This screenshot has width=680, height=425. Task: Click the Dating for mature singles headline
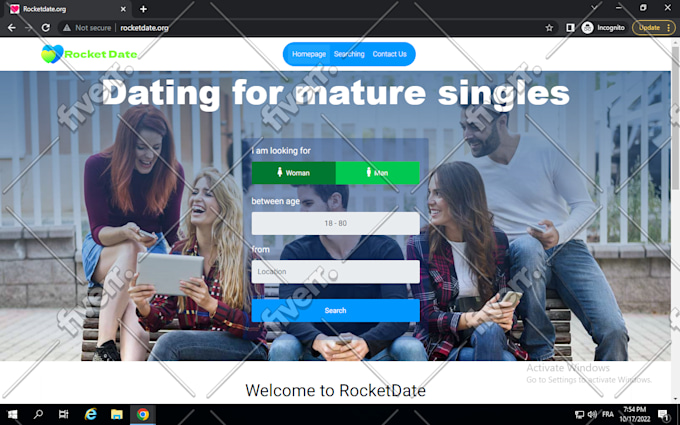[x=335, y=93]
